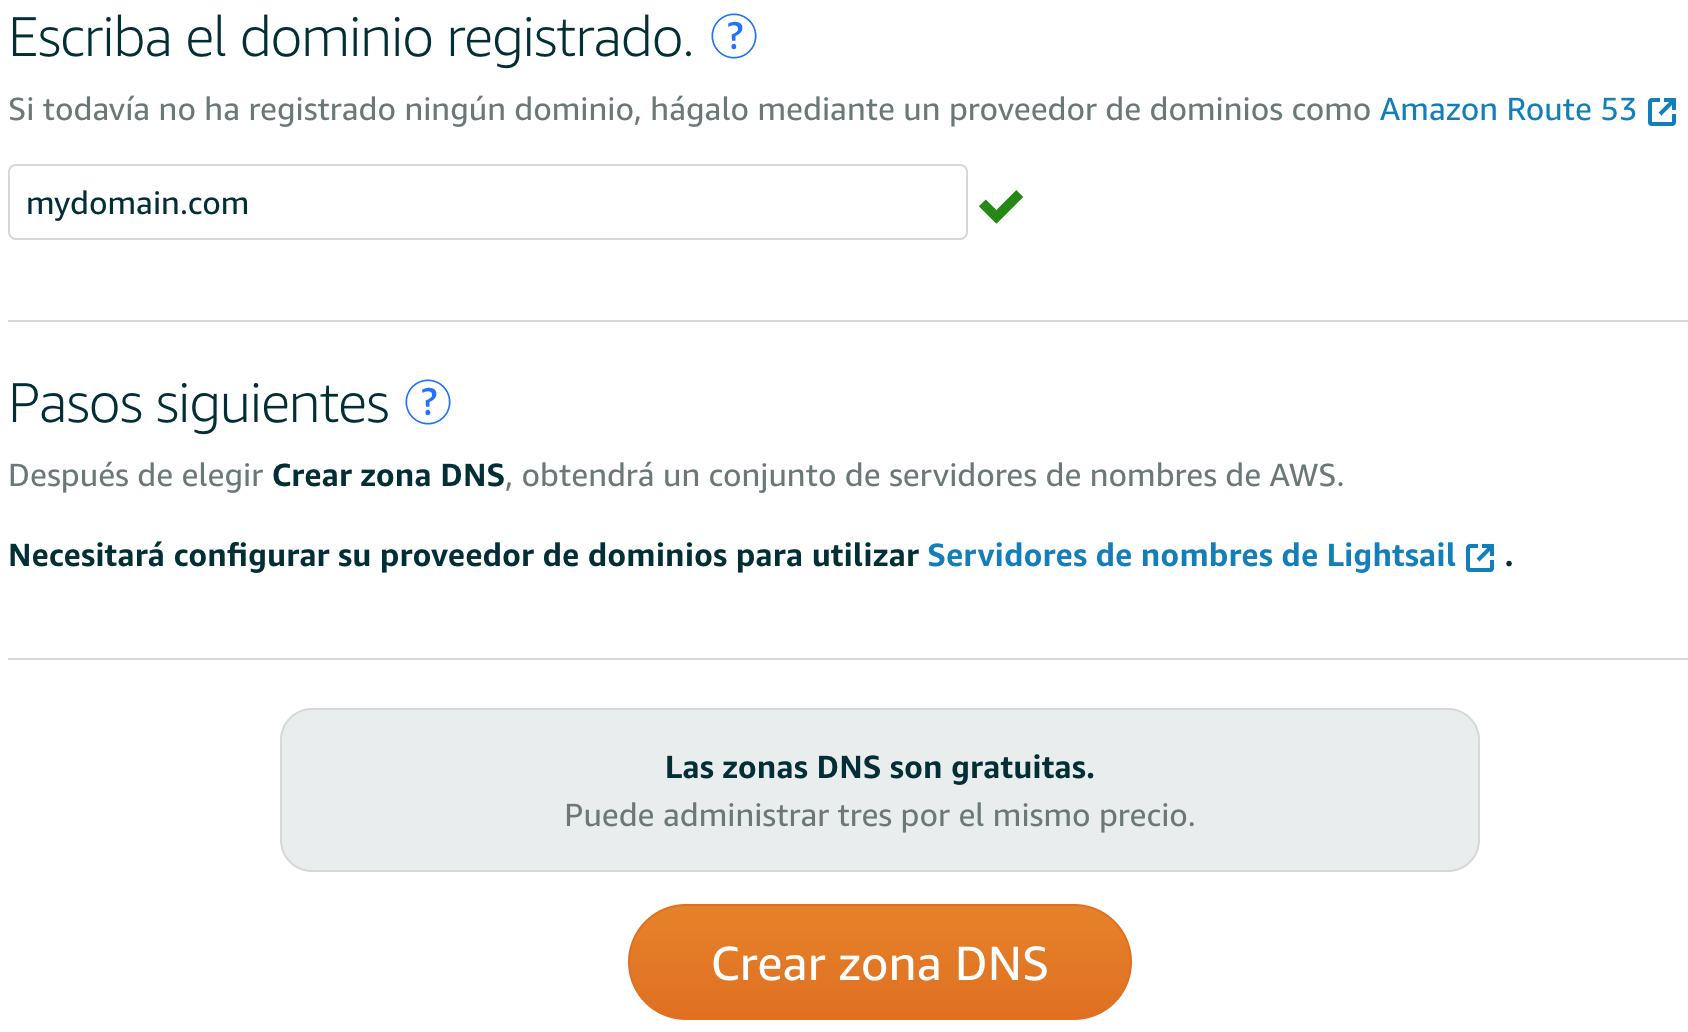Click the "Las zonas DNS son gratuitas" notice
Image resolution: width=1688 pixels, height=1032 pixels.
(880, 790)
